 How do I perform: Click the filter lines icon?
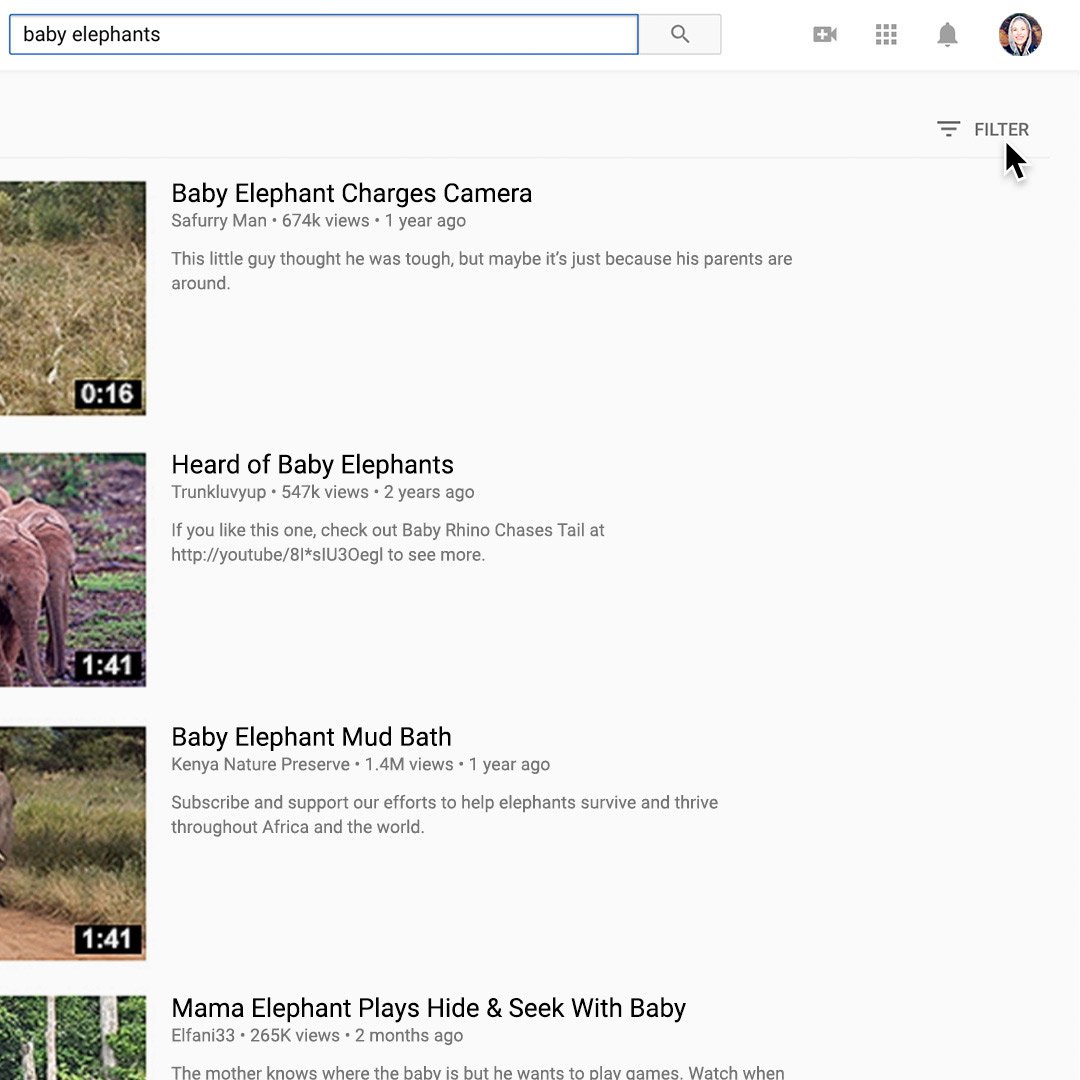pyautogui.click(x=948, y=129)
